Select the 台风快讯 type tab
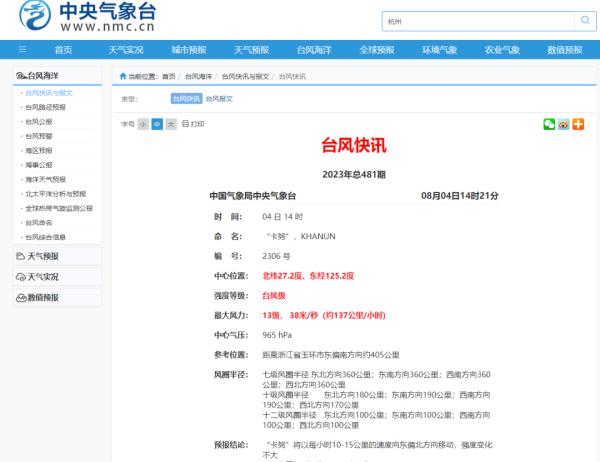The width and height of the screenshot is (600, 462). point(186,99)
